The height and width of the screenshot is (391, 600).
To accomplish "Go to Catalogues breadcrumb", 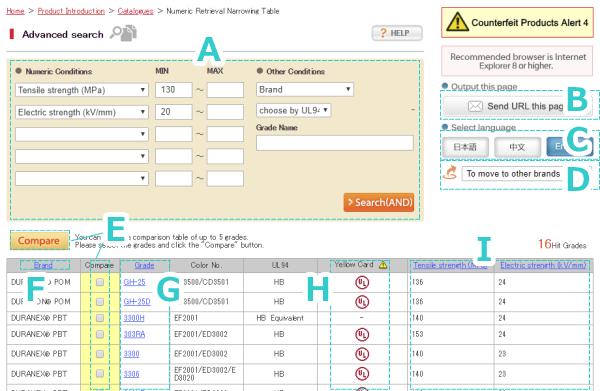I will pyautogui.click(x=135, y=11).
